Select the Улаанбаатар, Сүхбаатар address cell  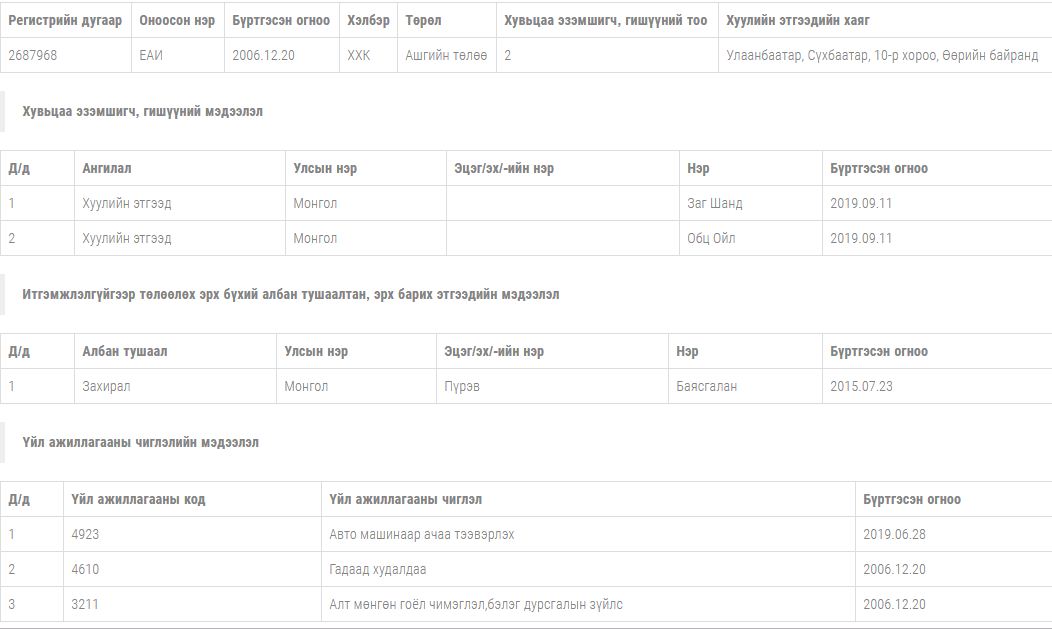882,56
